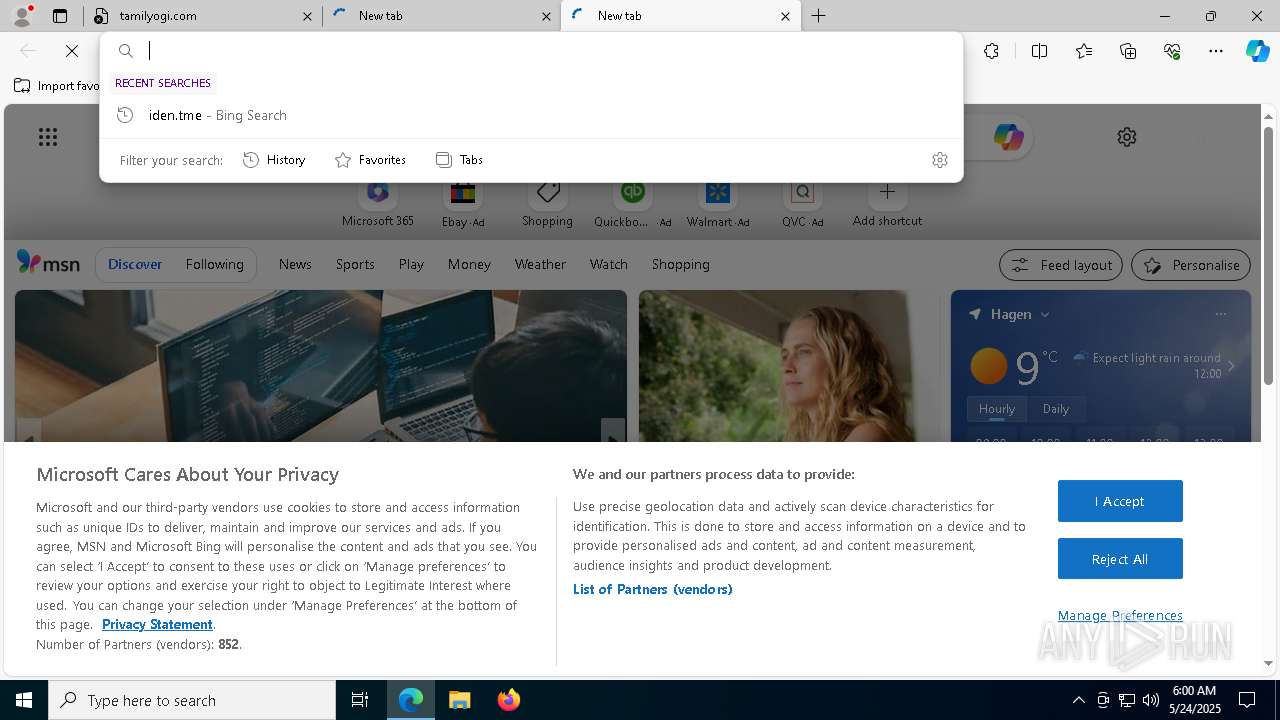Image resolution: width=1280 pixels, height=720 pixels.
Task: Open the News category
Action: (x=295, y=265)
